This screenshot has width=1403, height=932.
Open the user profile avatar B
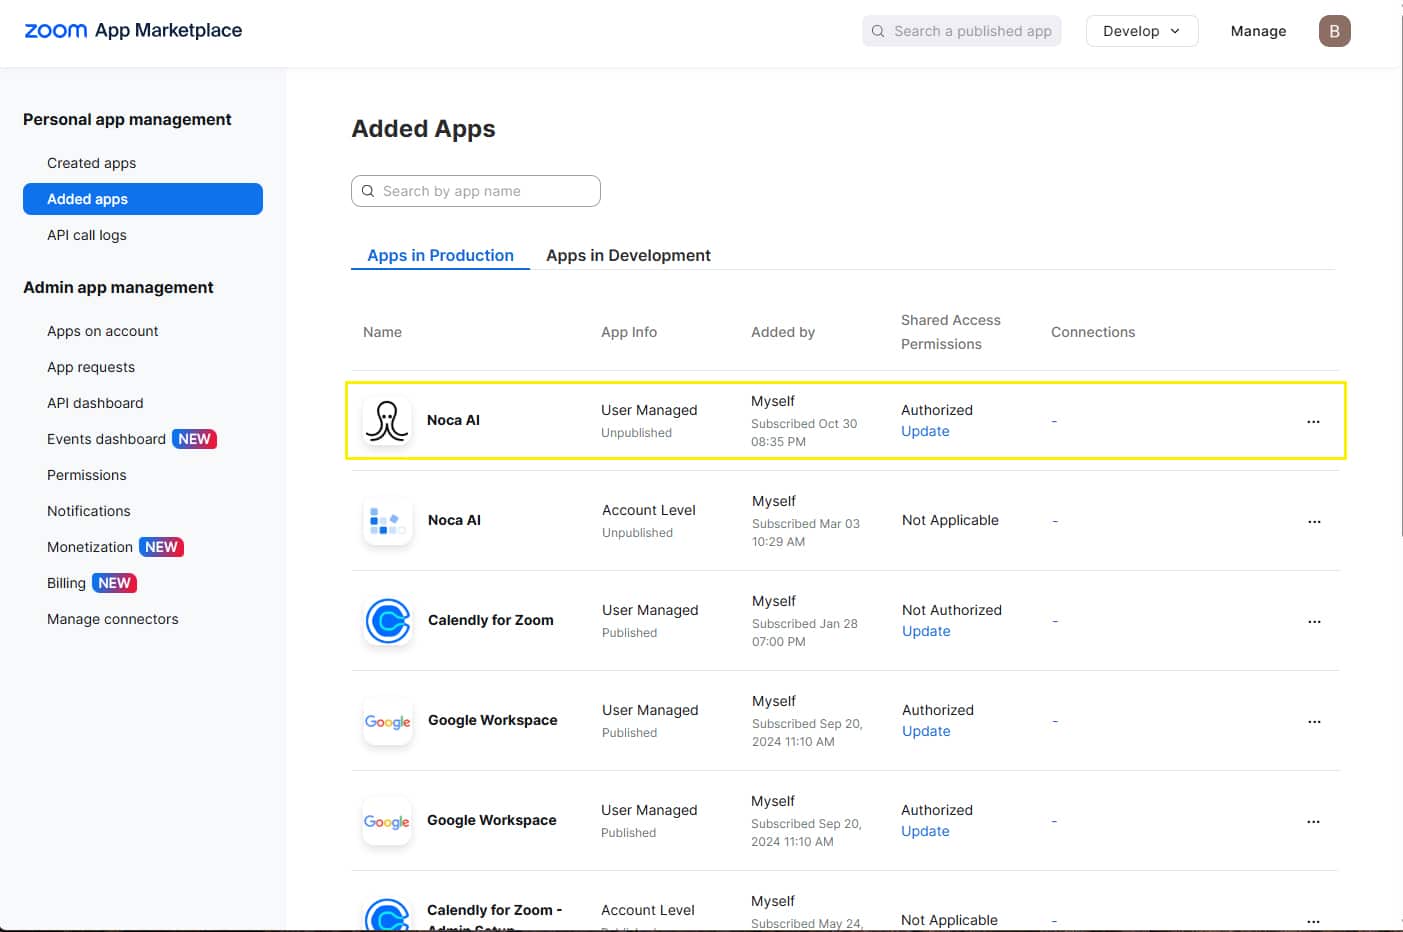coord(1334,31)
